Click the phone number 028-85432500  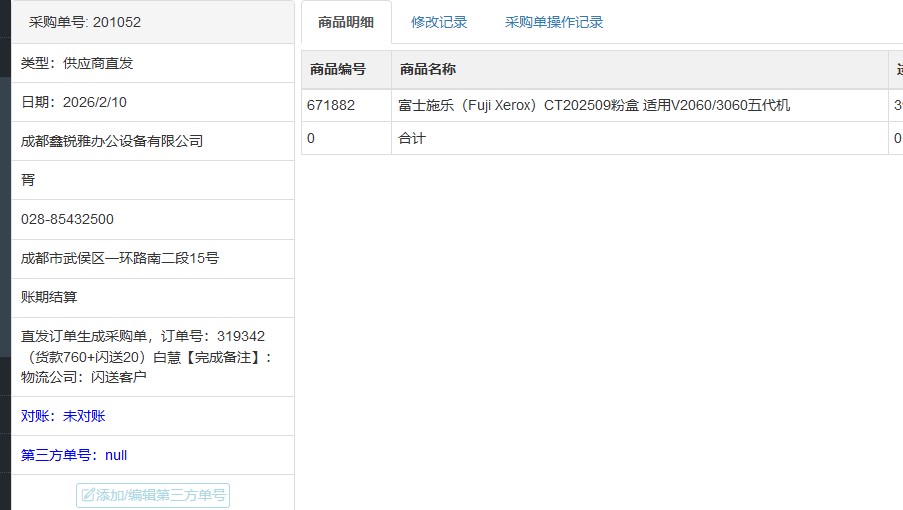(67, 219)
